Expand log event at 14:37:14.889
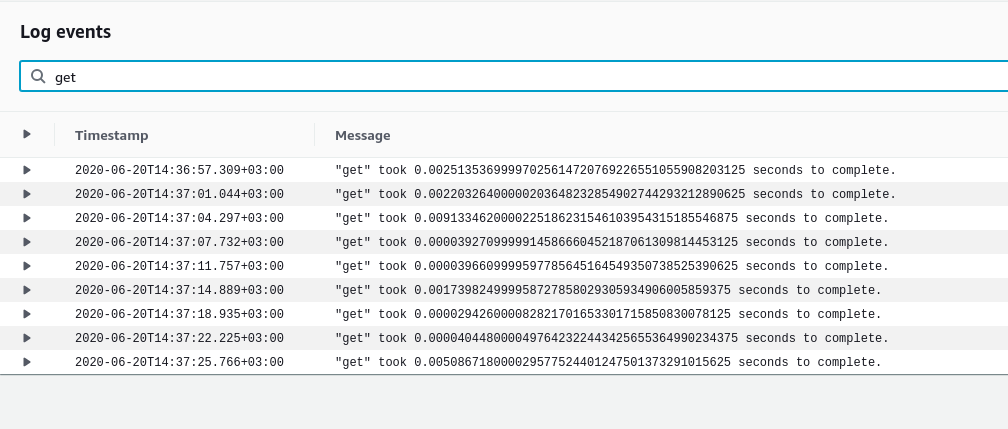The height and width of the screenshot is (429, 1008). click(27, 290)
